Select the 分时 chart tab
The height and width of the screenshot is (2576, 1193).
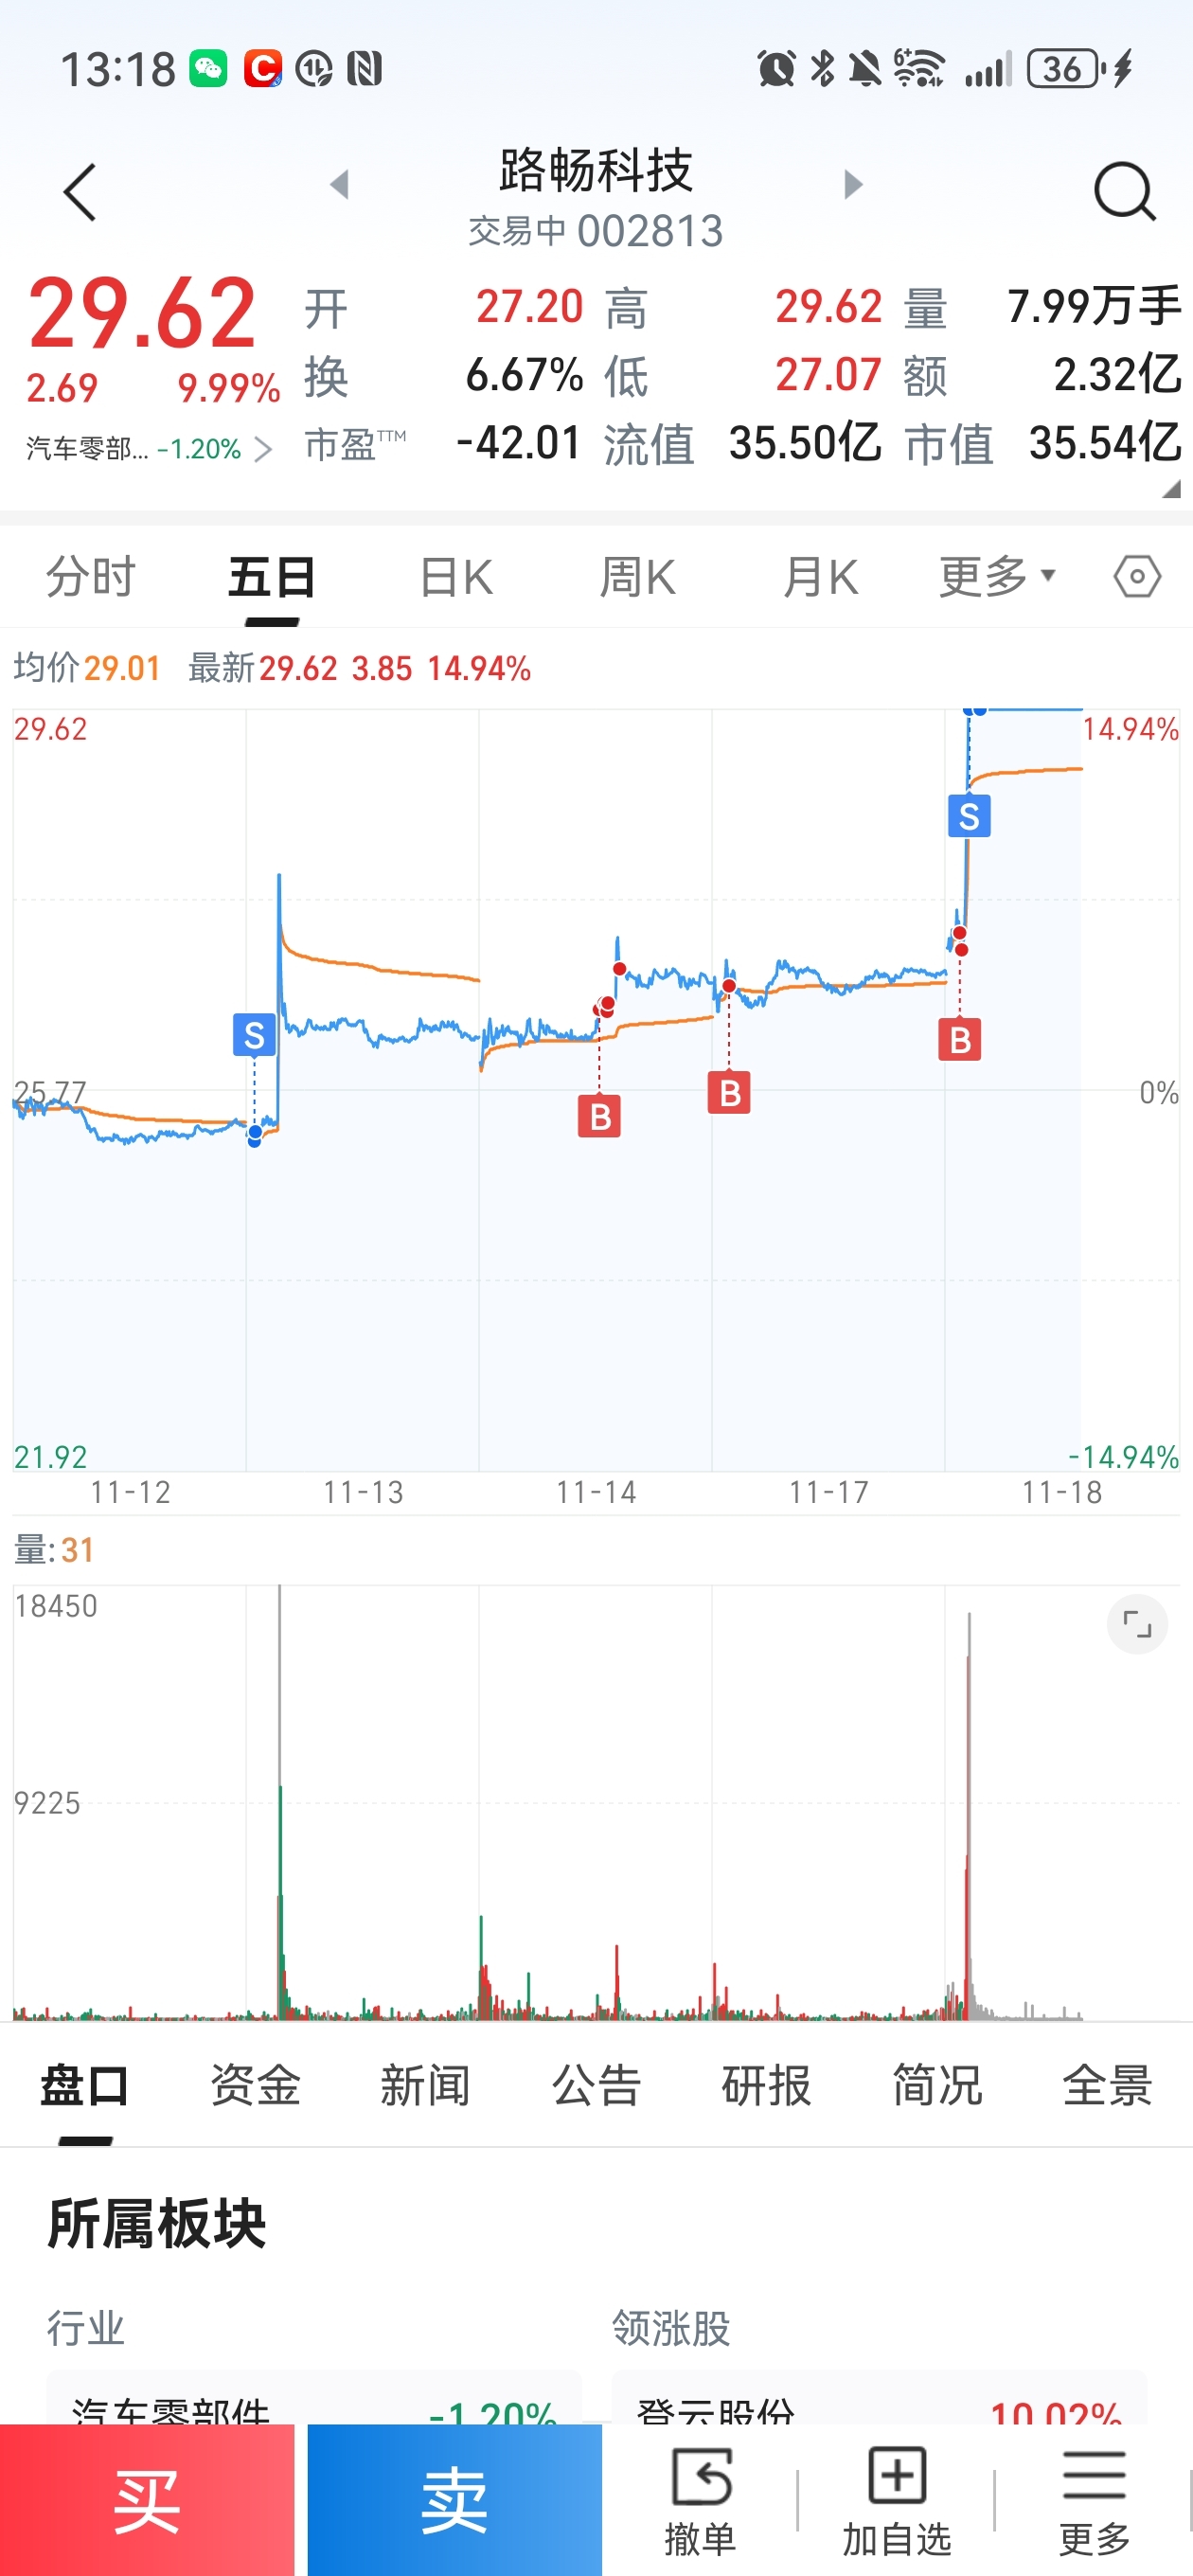[91, 577]
